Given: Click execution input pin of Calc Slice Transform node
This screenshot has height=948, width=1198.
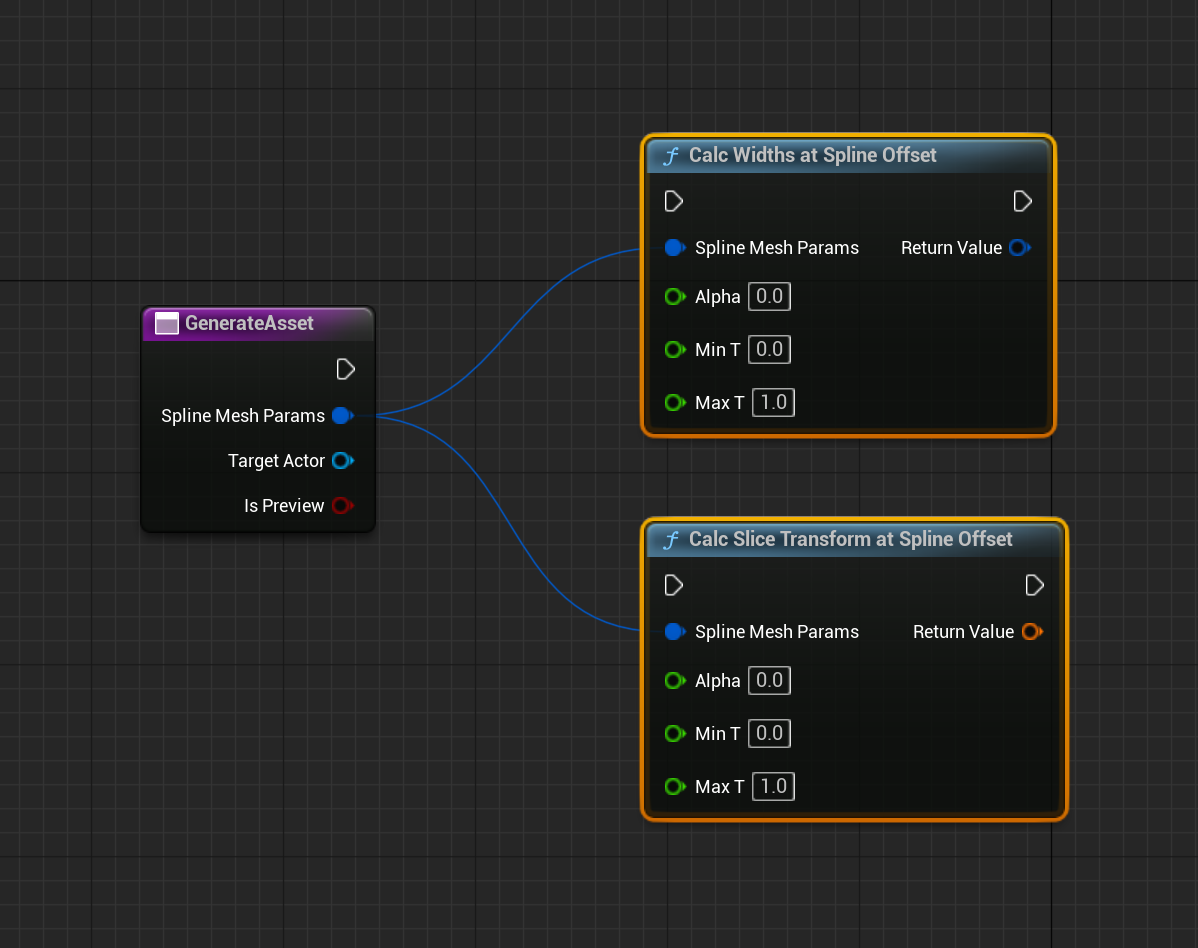Looking at the screenshot, I should [674, 586].
